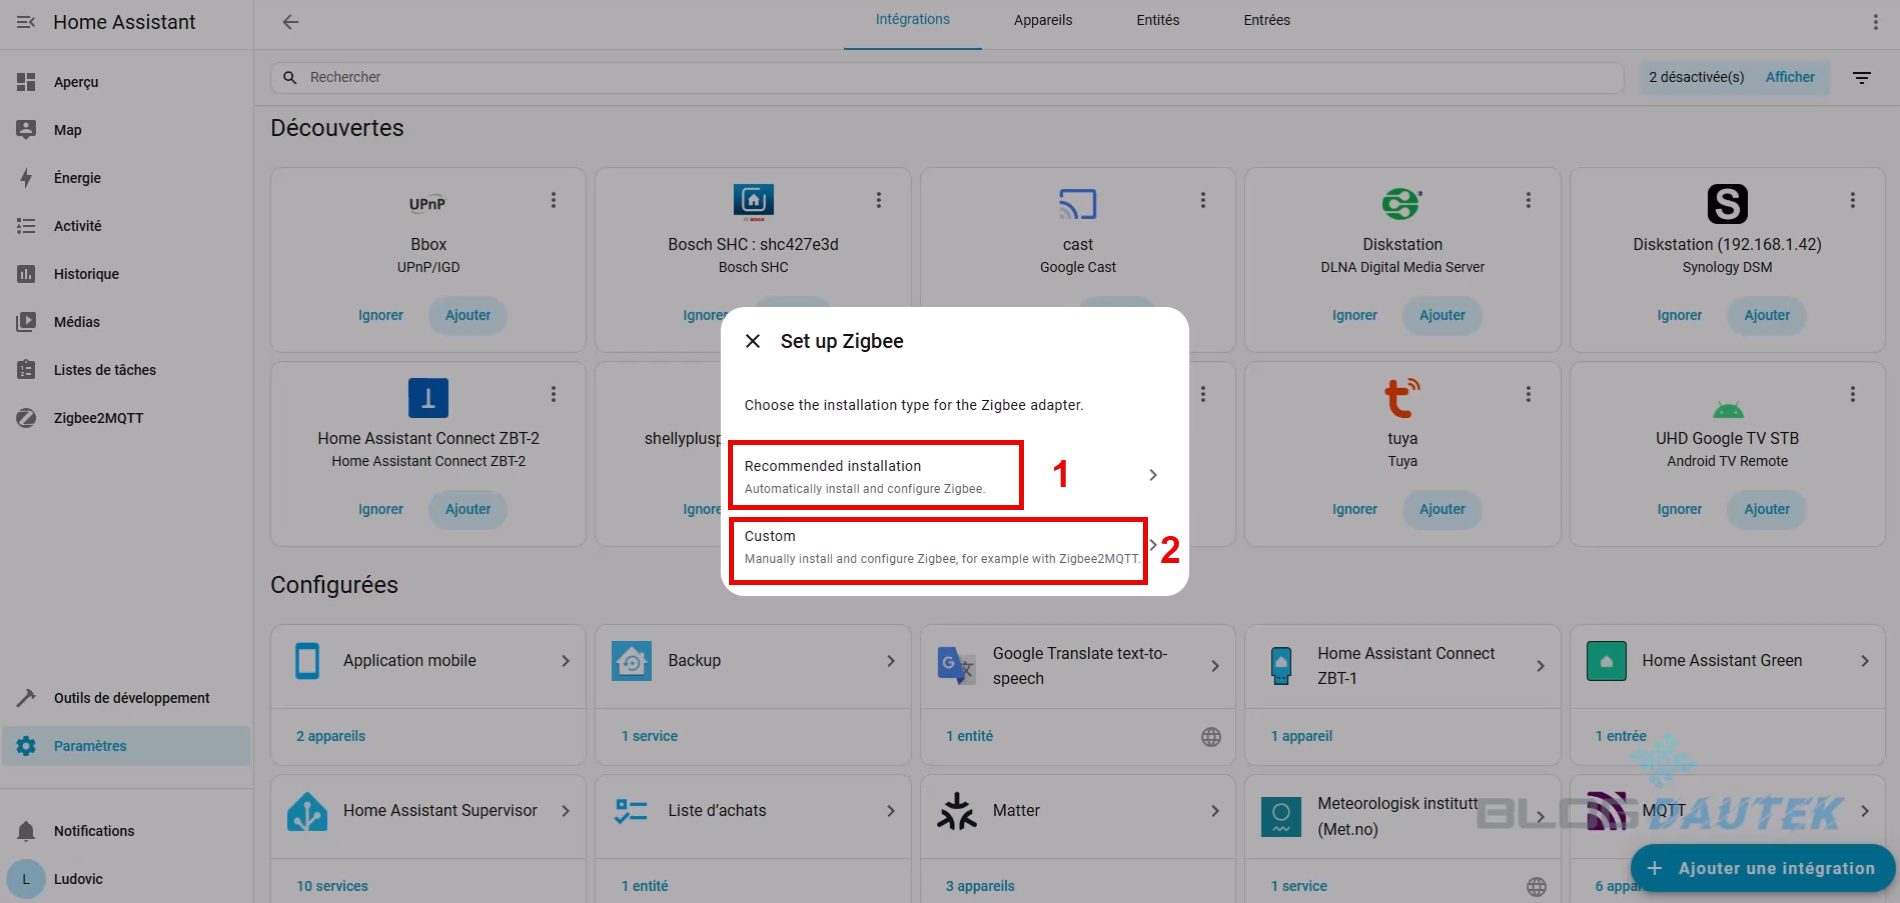Open Énergie panel in sidebar
The image size is (1900, 903).
pos(77,178)
